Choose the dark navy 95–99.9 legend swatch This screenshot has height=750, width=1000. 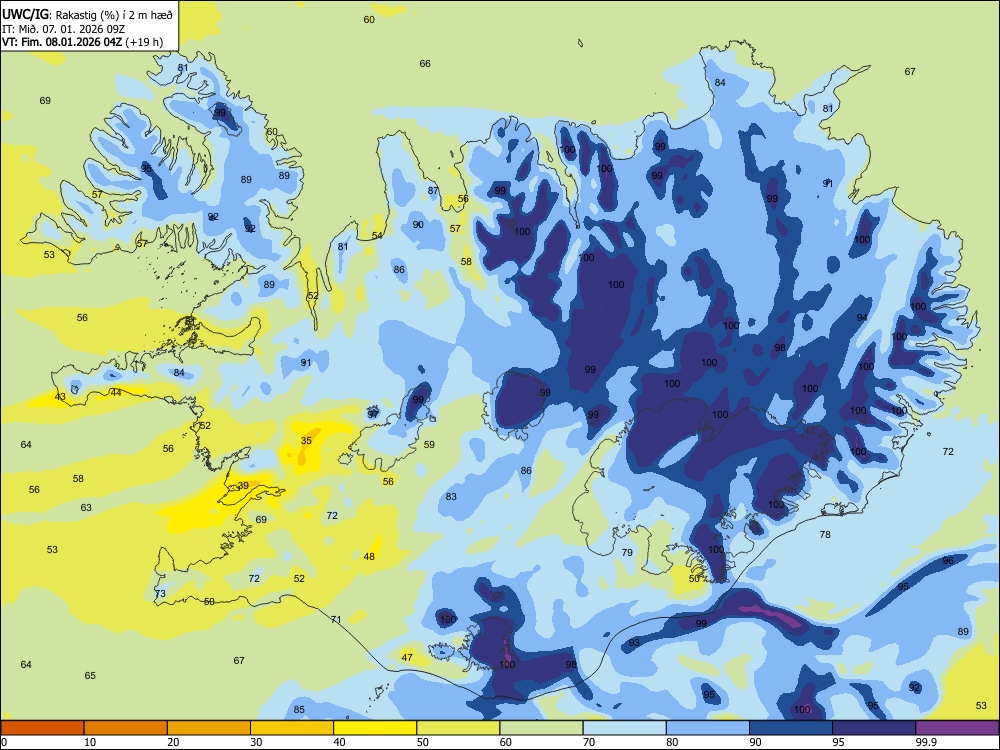tap(874, 728)
